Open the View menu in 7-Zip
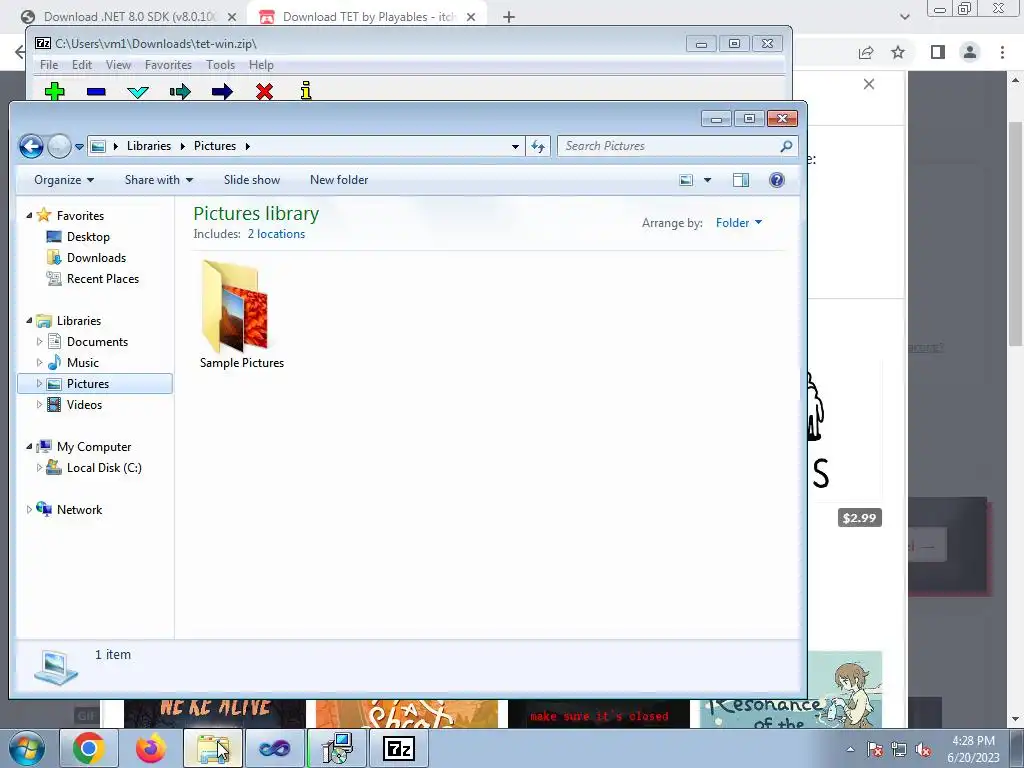The height and width of the screenshot is (768, 1024). coord(118,65)
